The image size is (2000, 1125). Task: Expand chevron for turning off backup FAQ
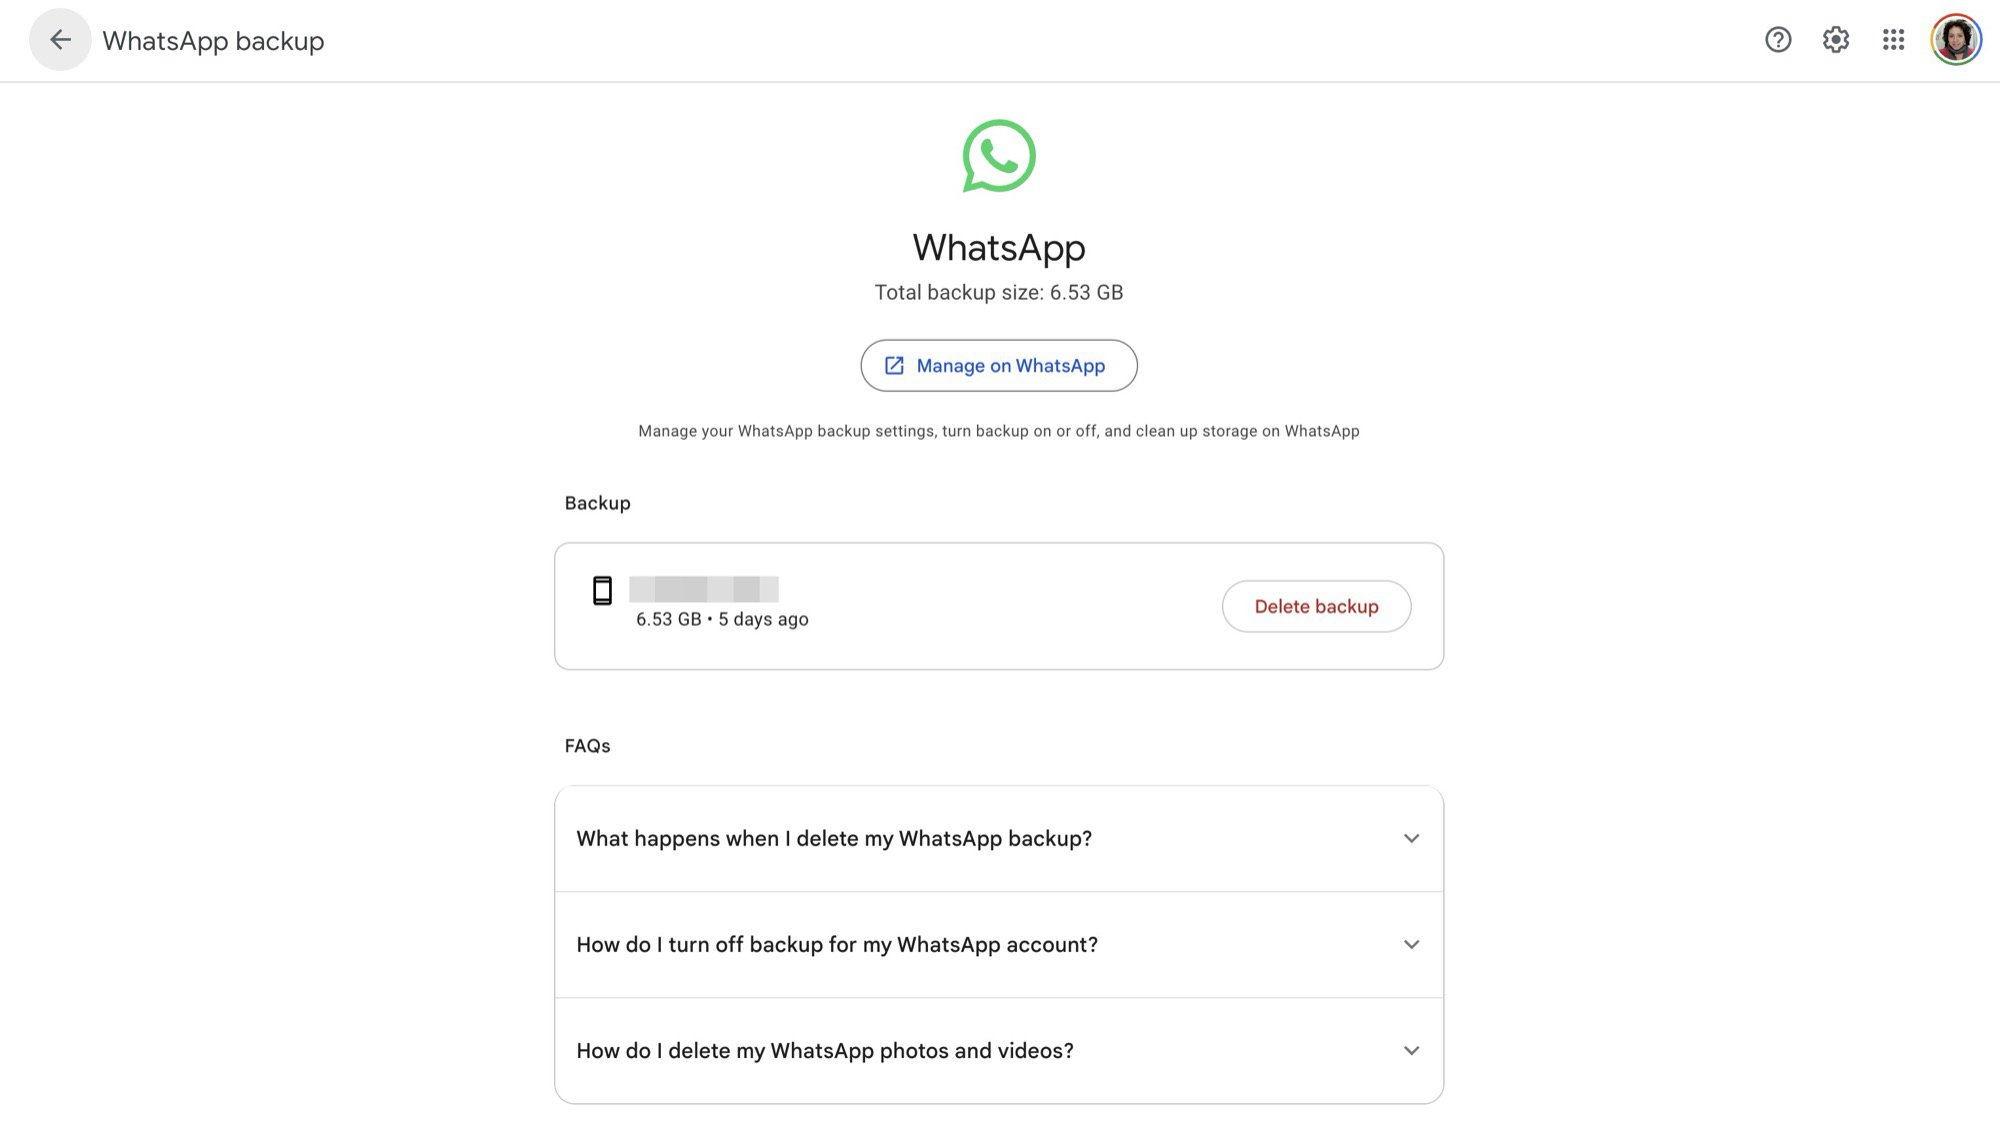coord(1411,944)
